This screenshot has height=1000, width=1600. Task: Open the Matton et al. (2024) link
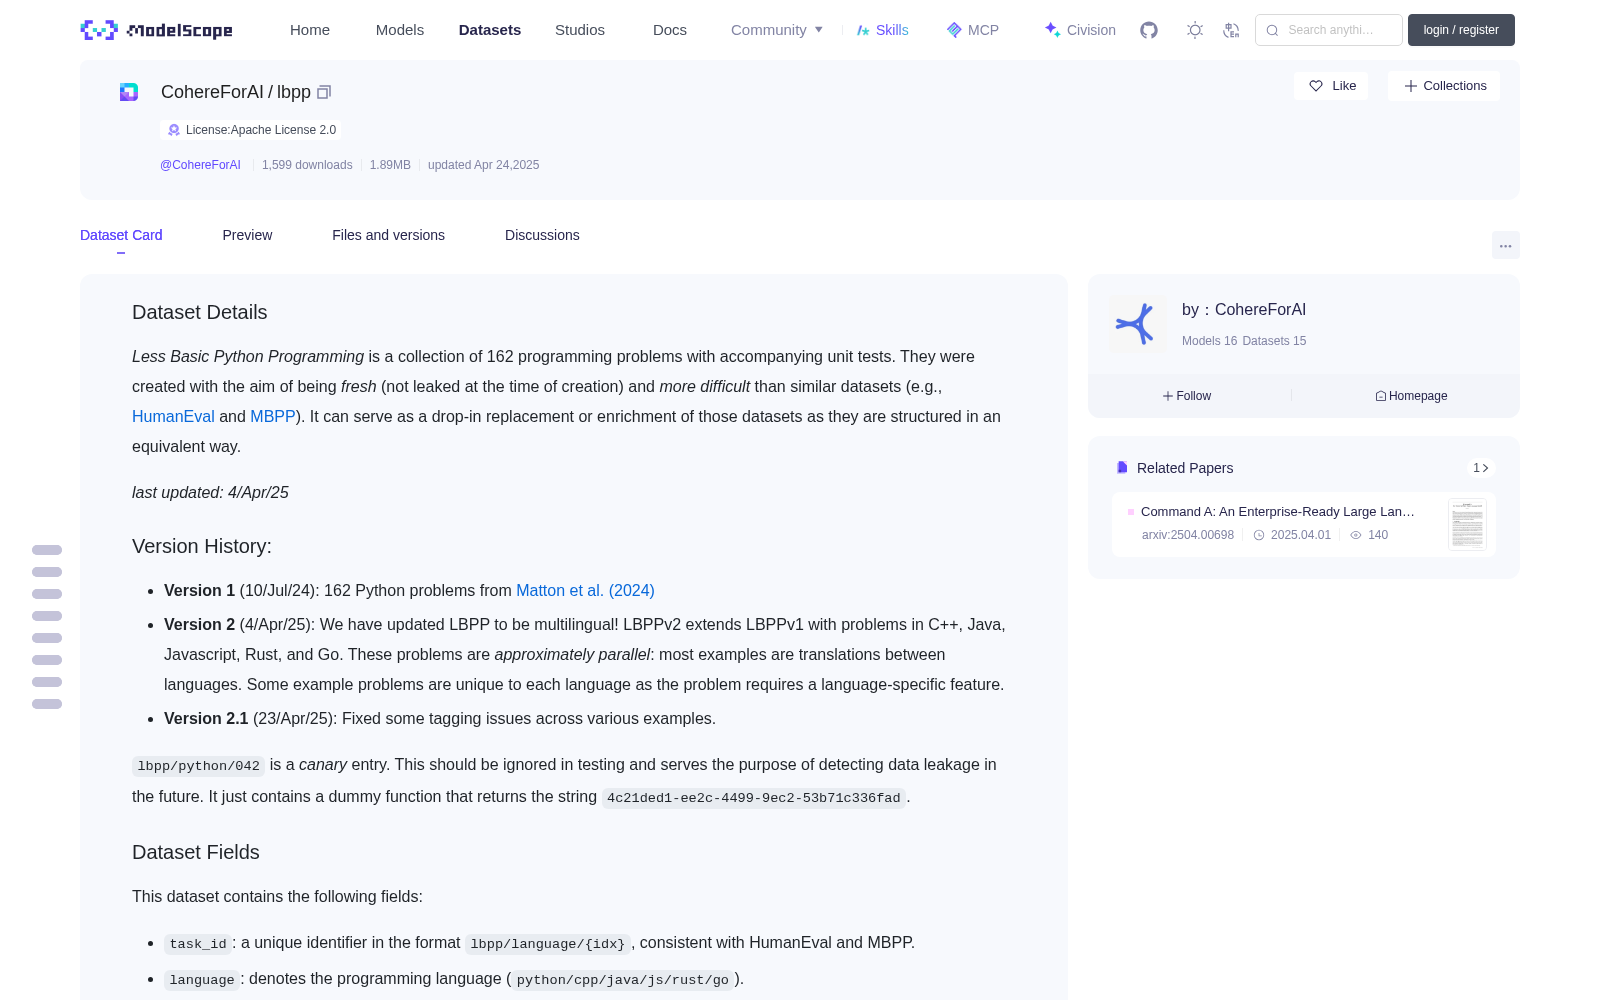click(x=585, y=590)
